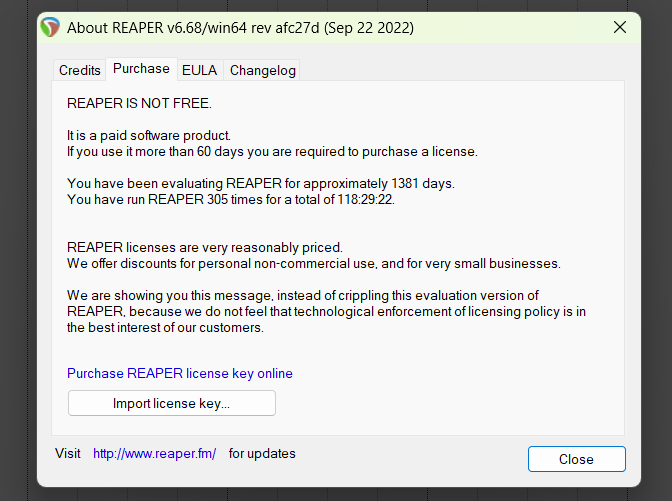Open the EULA tab

[x=200, y=70]
